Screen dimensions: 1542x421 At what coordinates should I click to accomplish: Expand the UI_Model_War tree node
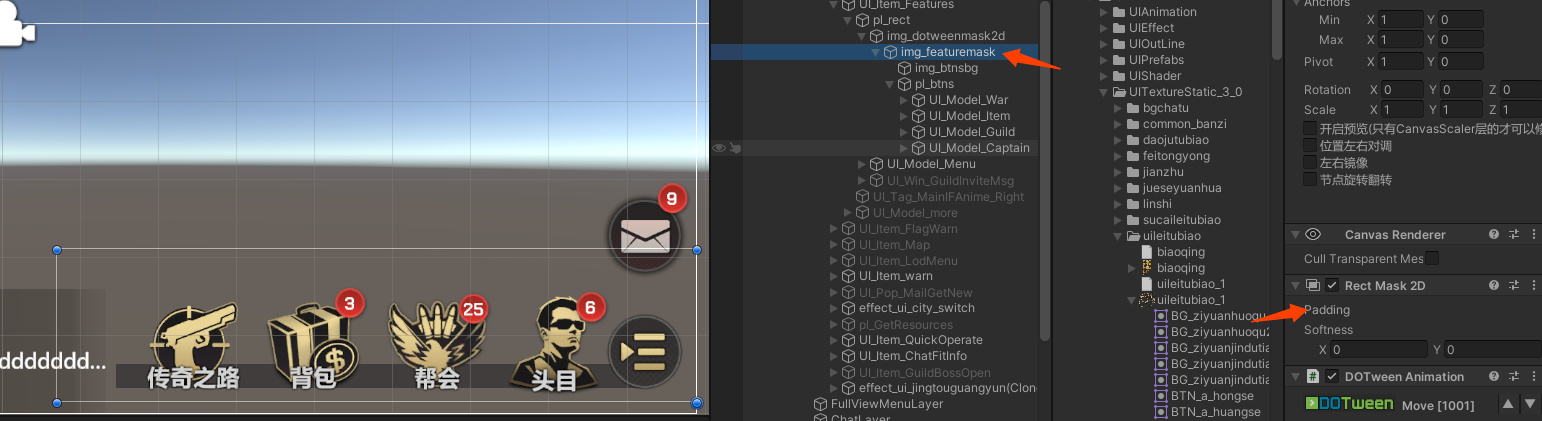point(904,100)
